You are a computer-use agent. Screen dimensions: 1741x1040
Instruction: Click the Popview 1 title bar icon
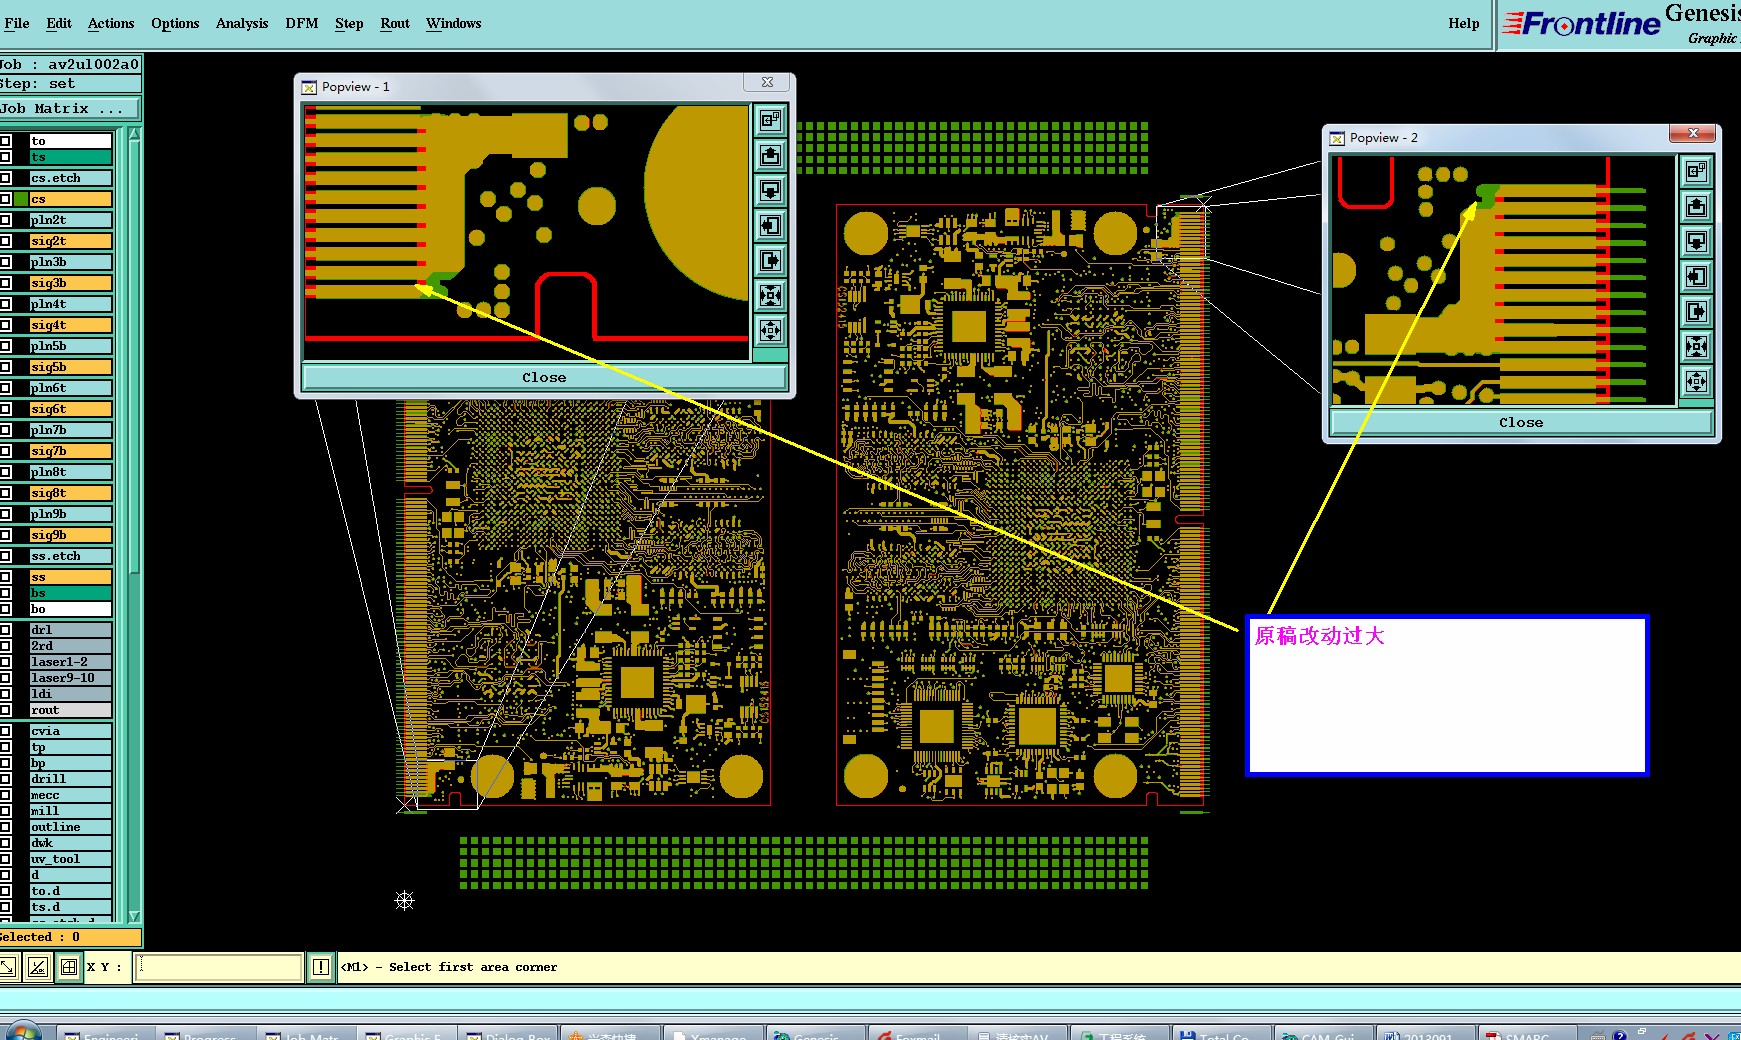point(309,87)
